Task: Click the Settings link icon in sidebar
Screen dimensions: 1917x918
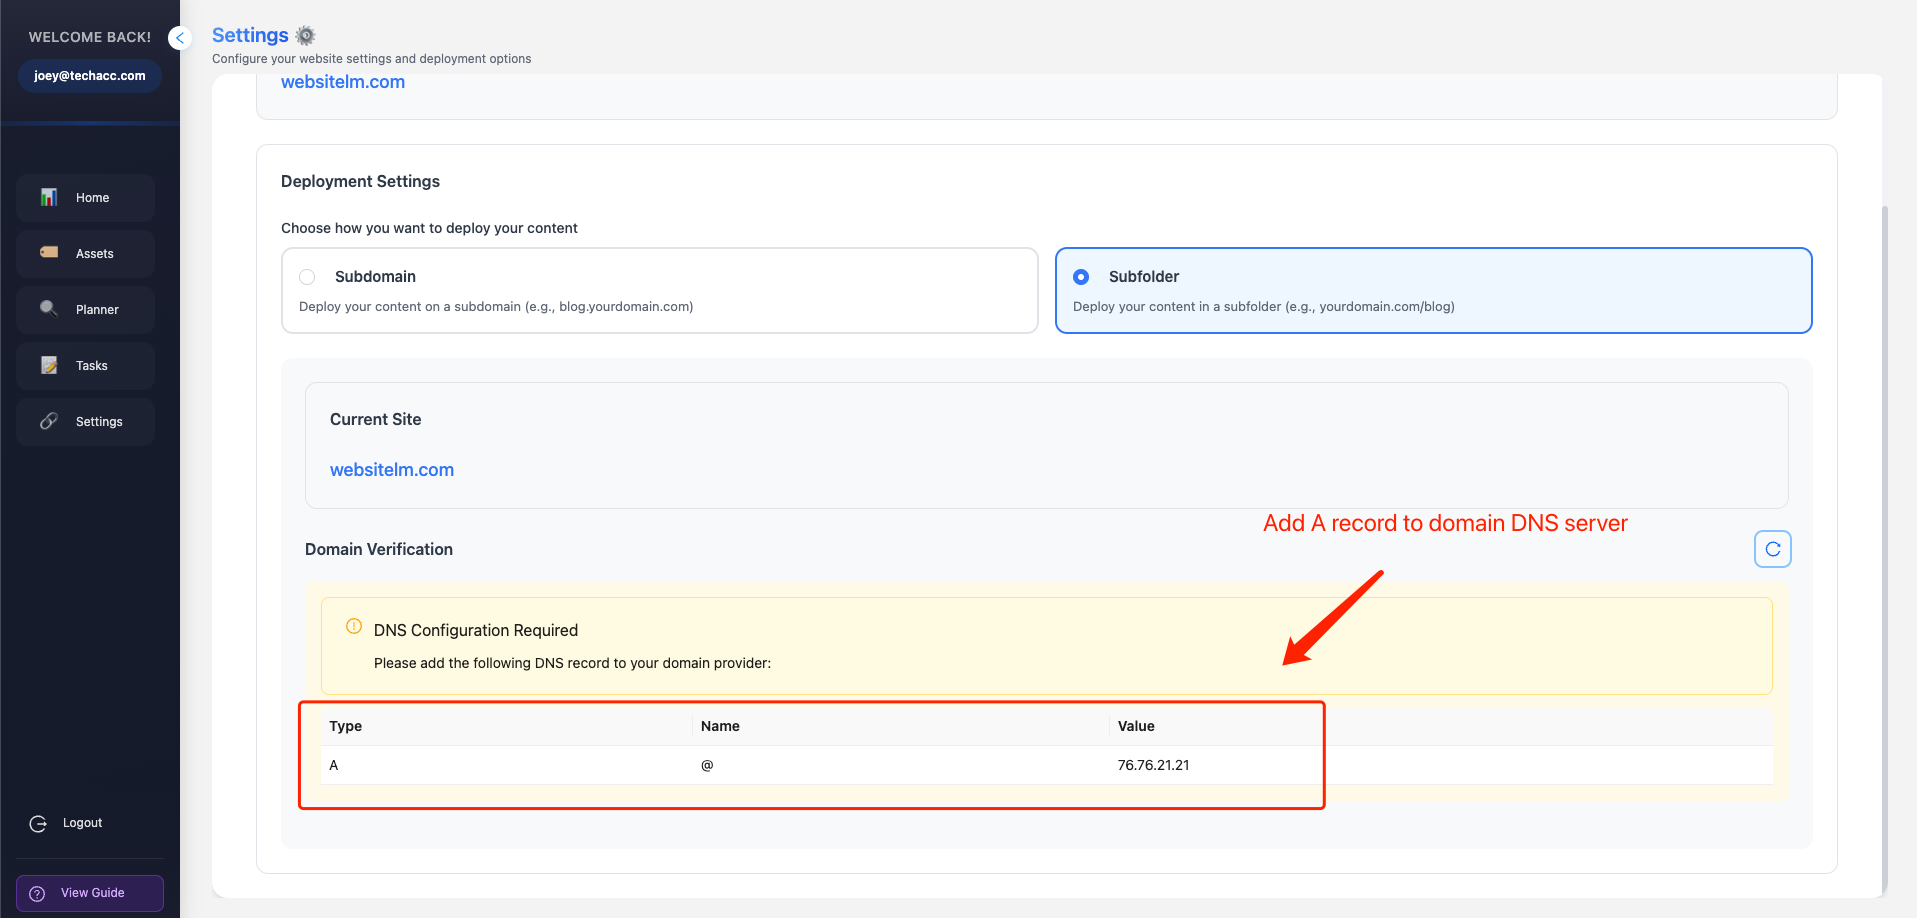Action: (x=49, y=421)
